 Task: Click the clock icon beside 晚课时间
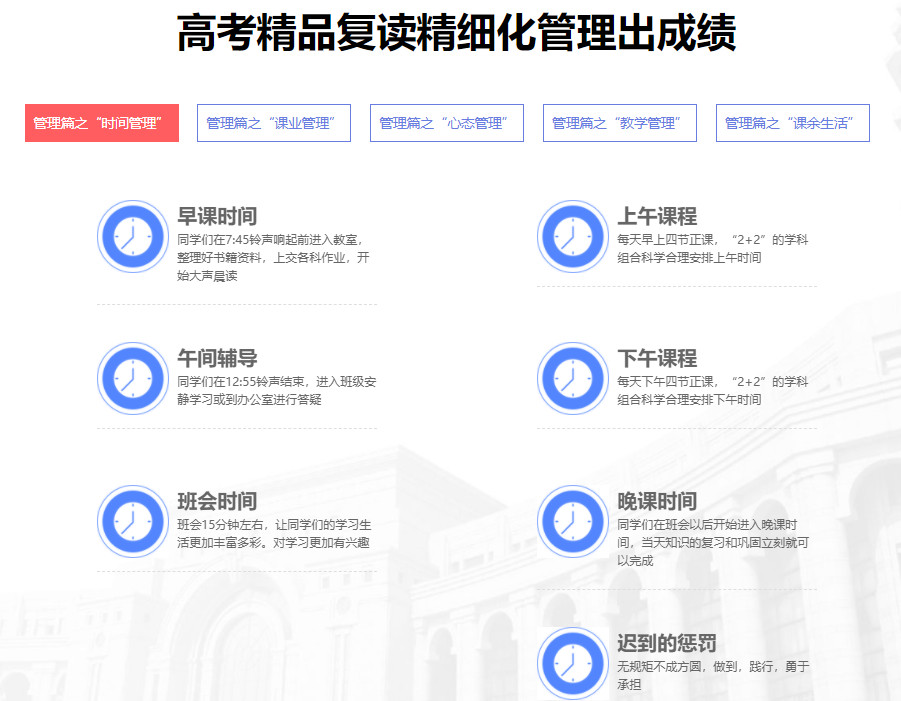pos(572,521)
